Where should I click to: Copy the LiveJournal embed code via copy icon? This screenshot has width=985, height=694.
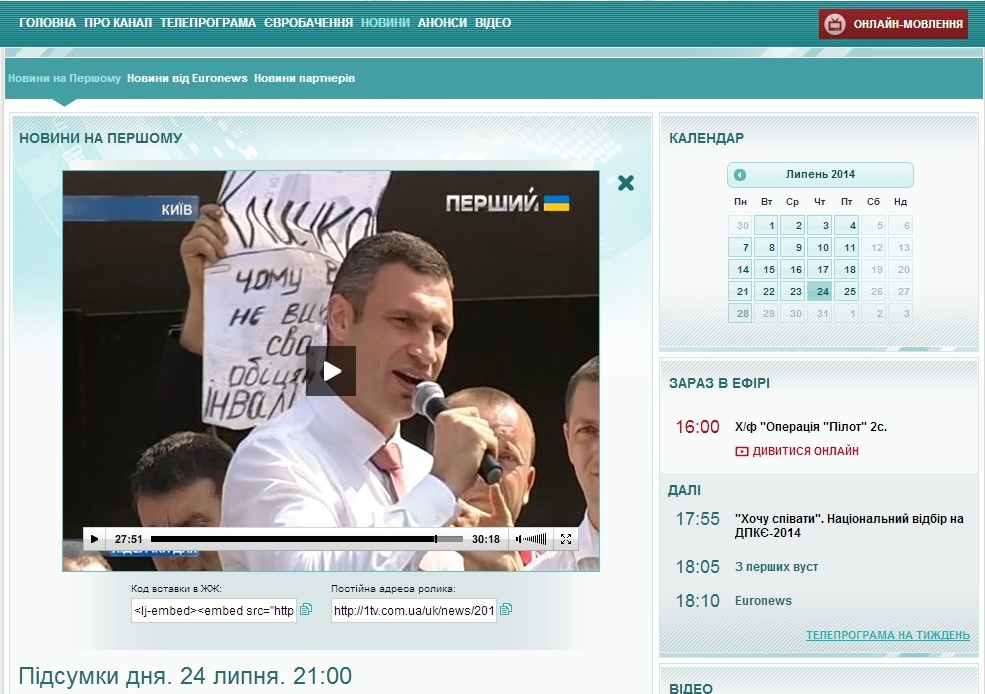[x=306, y=609]
